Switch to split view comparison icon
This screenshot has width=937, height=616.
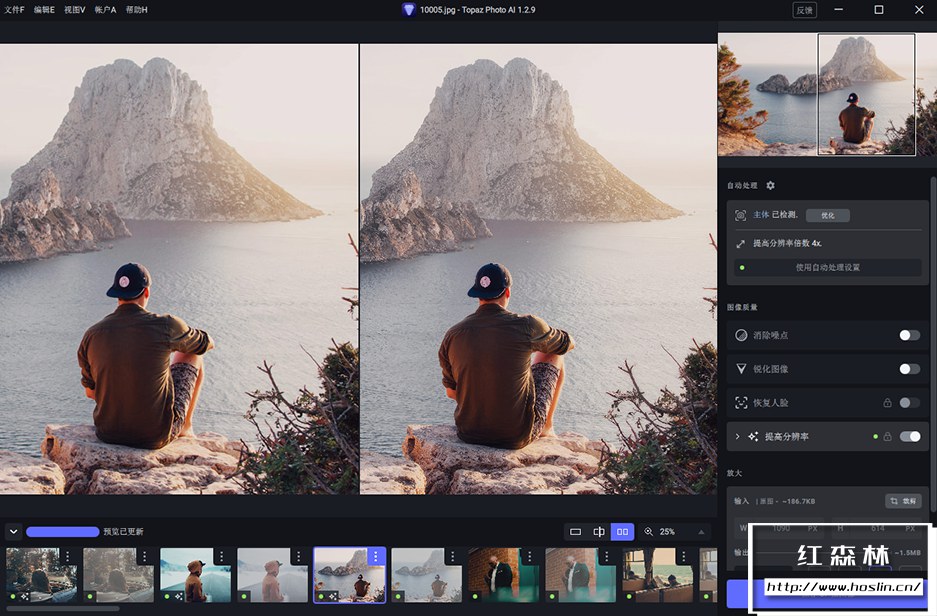[599, 532]
